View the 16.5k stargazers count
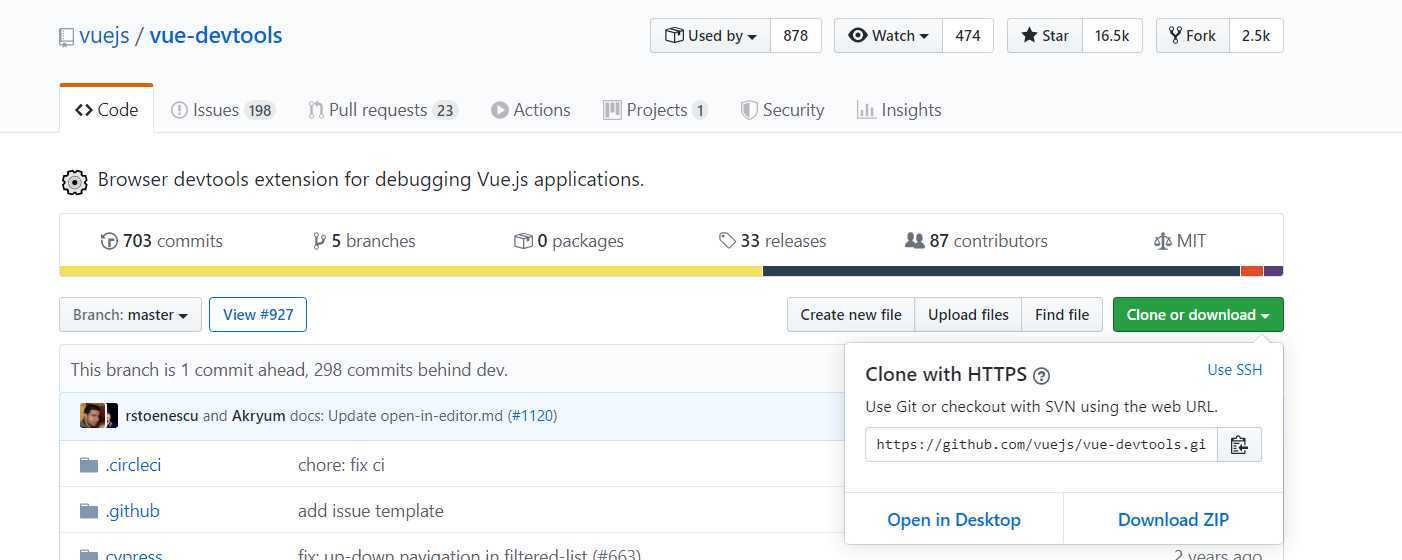 1112,36
